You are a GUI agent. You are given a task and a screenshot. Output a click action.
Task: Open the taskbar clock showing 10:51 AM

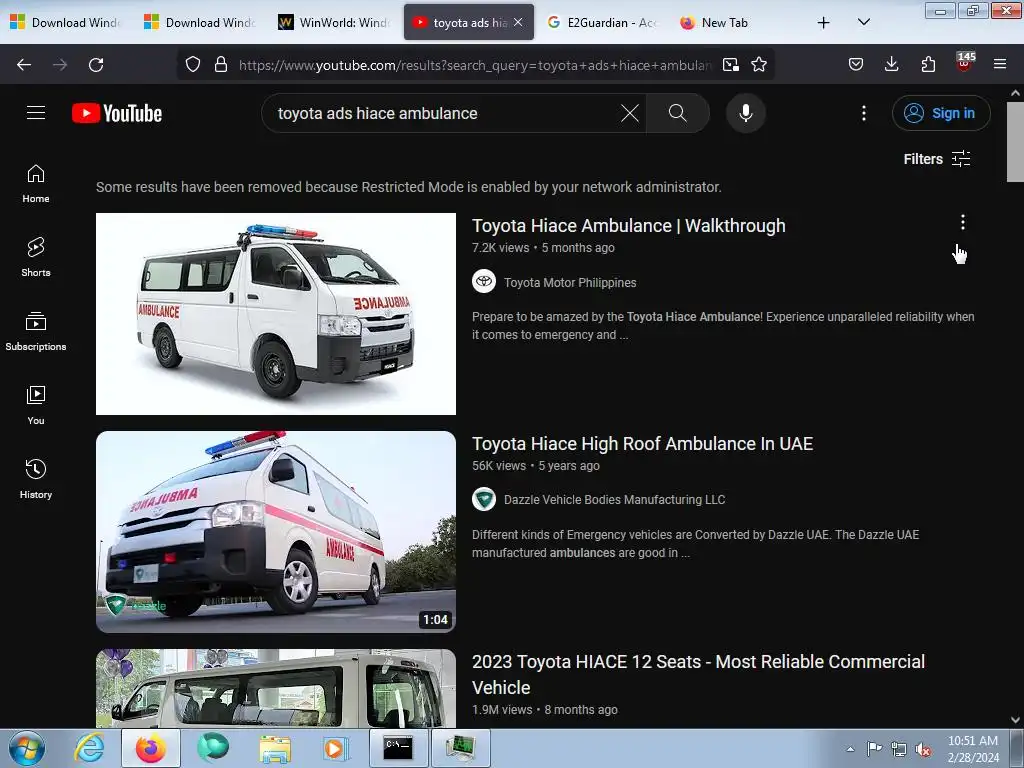point(972,749)
